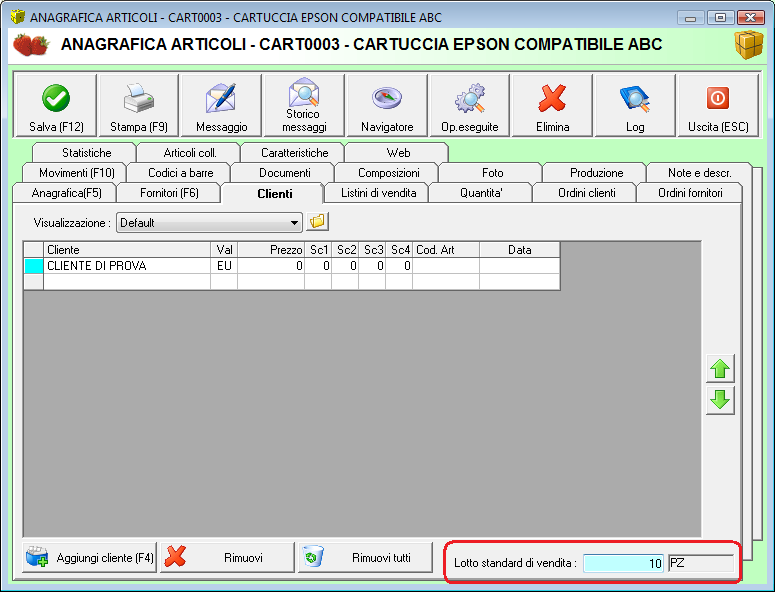Click the yellow boxes icon in header
The height and width of the screenshot is (592, 775).
[749, 44]
